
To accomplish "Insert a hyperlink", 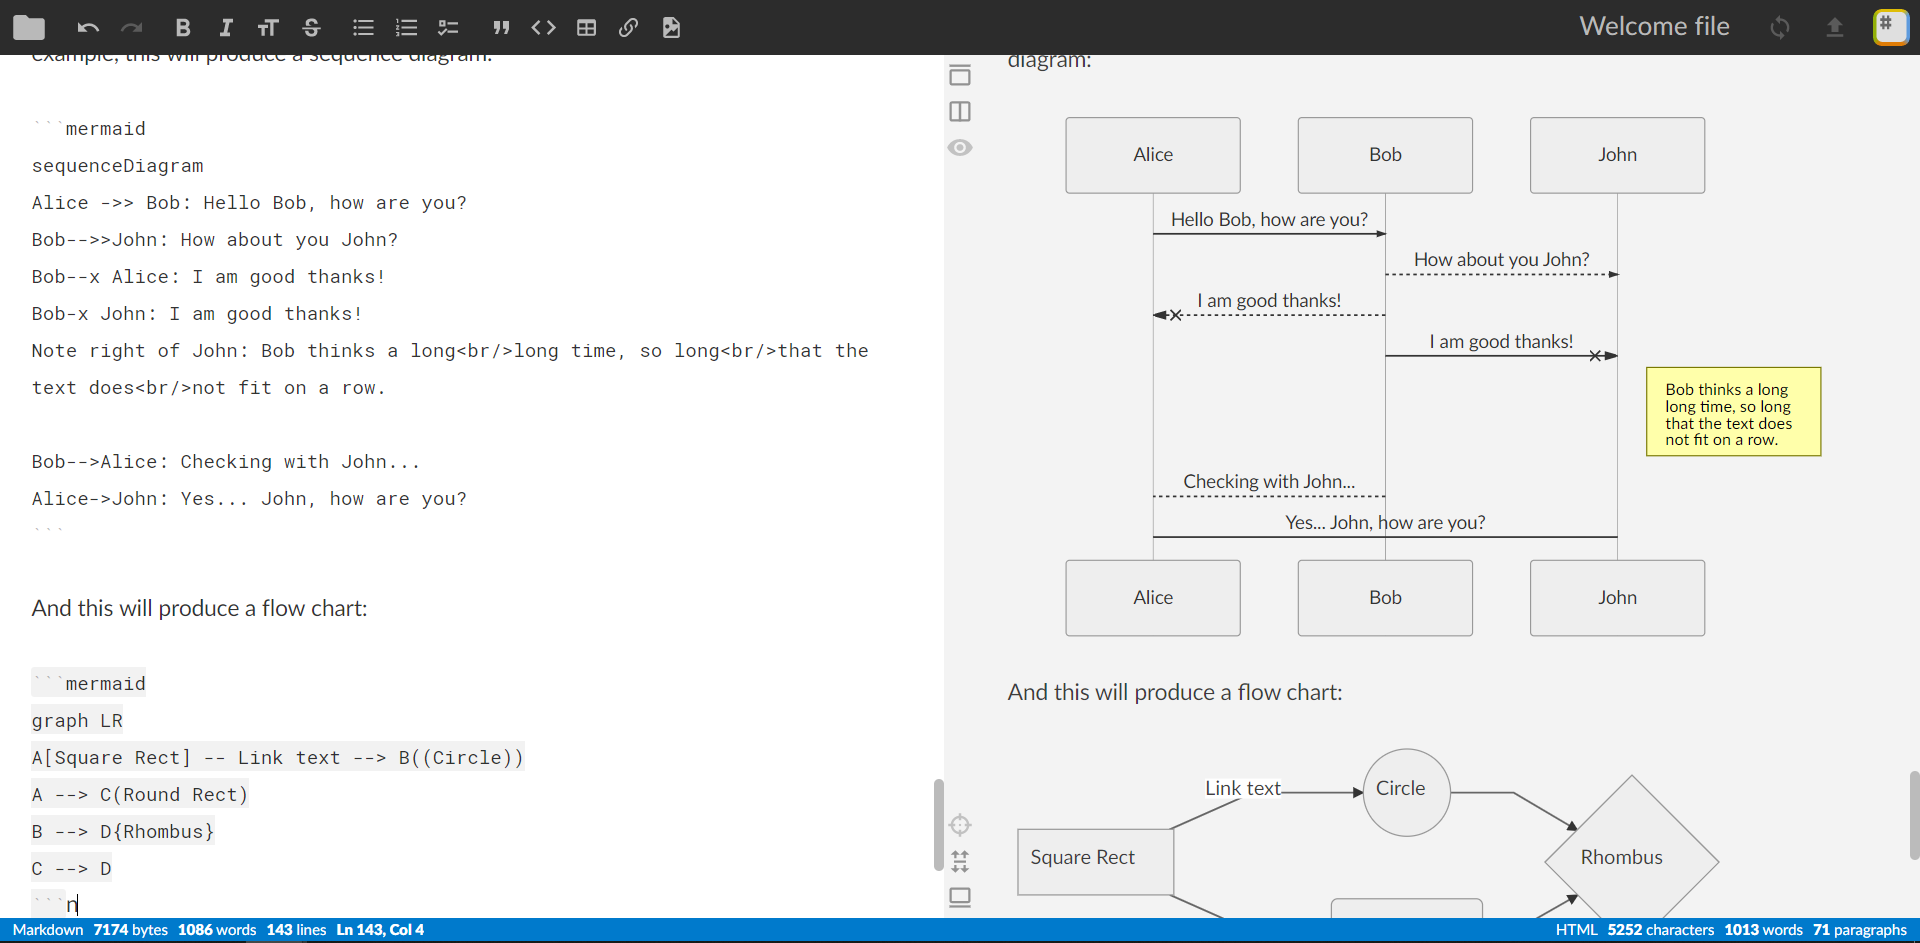I will pyautogui.click(x=628, y=27).
